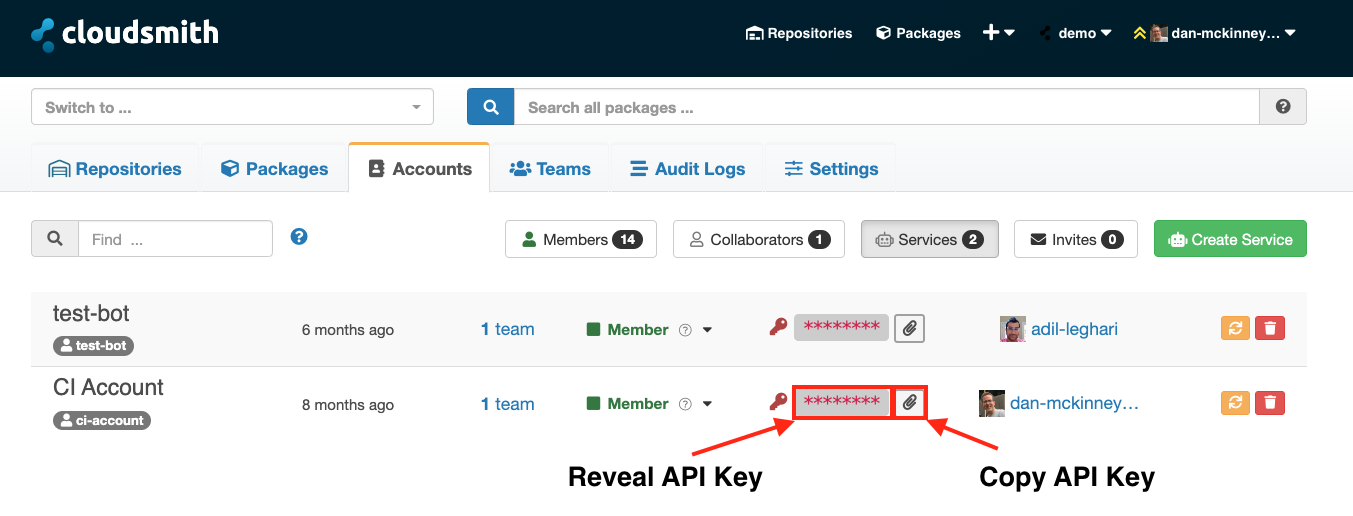Click '8 months ago' timestamp

pos(348,405)
